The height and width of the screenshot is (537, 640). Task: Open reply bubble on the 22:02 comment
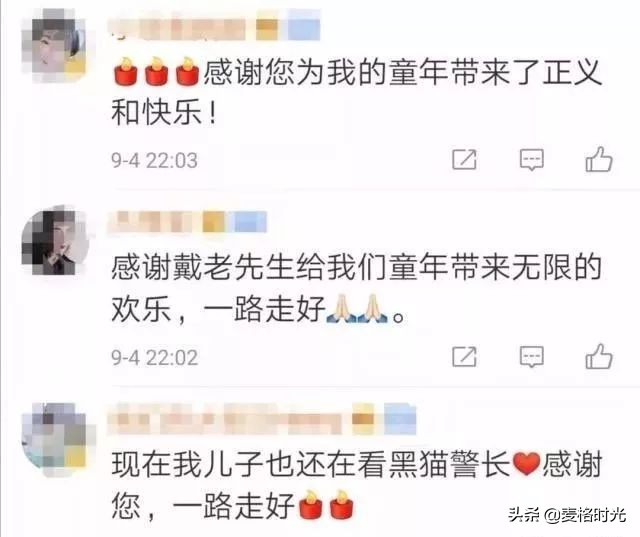pyautogui.click(x=531, y=357)
